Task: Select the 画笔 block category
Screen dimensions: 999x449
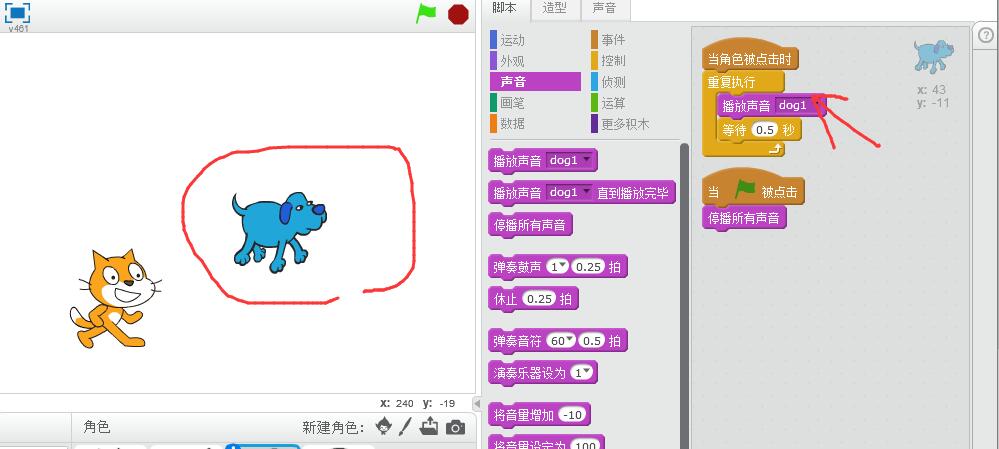Action: pyautogui.click(x=512, y=103)
